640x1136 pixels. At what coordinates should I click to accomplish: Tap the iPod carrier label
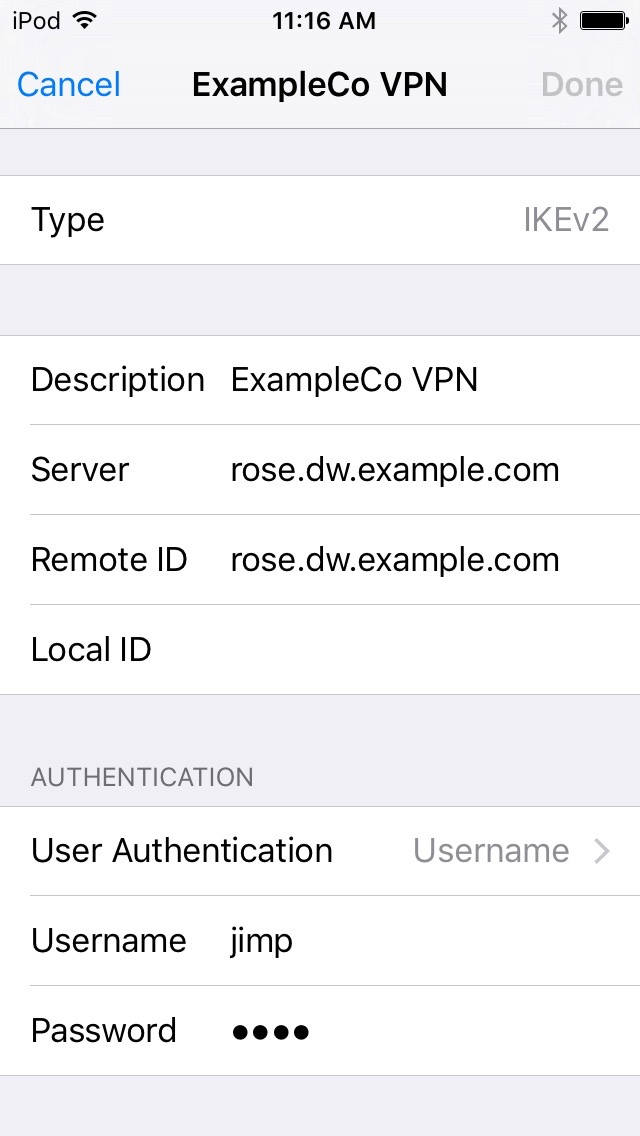coord(36,21)
